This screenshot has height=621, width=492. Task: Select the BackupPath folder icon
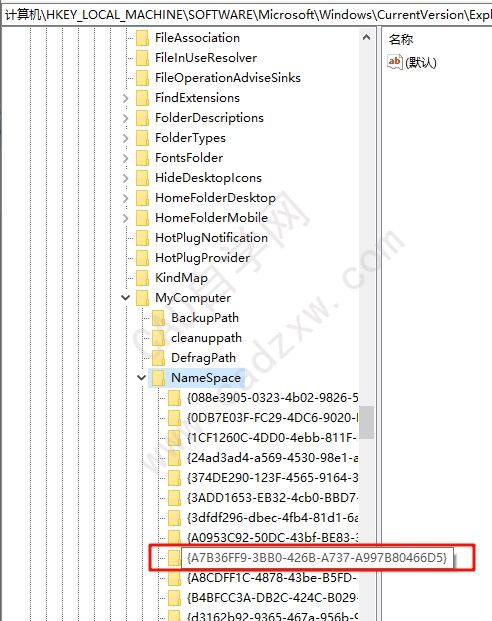pos(158,318)
